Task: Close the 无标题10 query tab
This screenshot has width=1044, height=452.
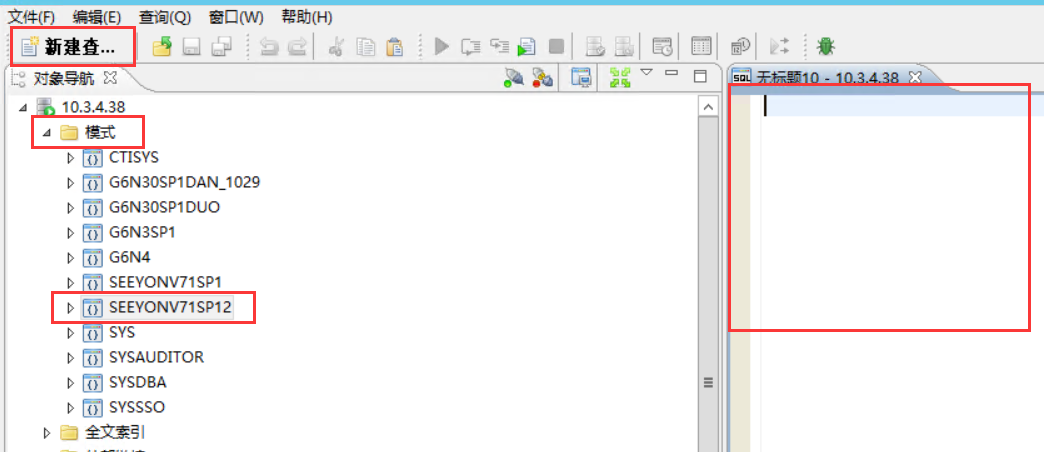Action: tap(915, 78)
